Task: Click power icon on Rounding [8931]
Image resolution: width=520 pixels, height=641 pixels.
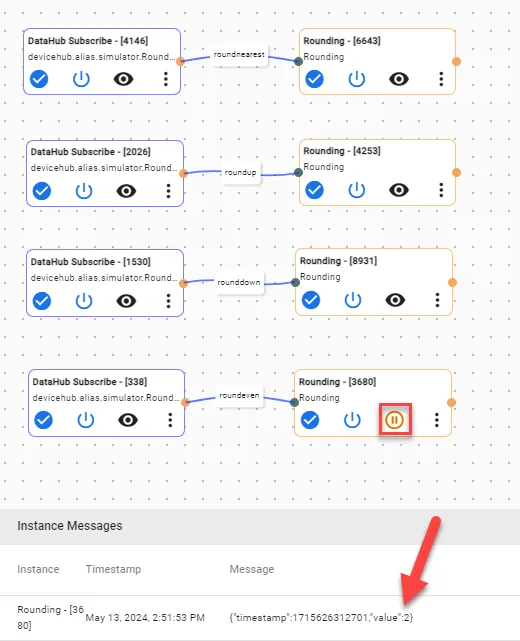Action: point(353,300)
